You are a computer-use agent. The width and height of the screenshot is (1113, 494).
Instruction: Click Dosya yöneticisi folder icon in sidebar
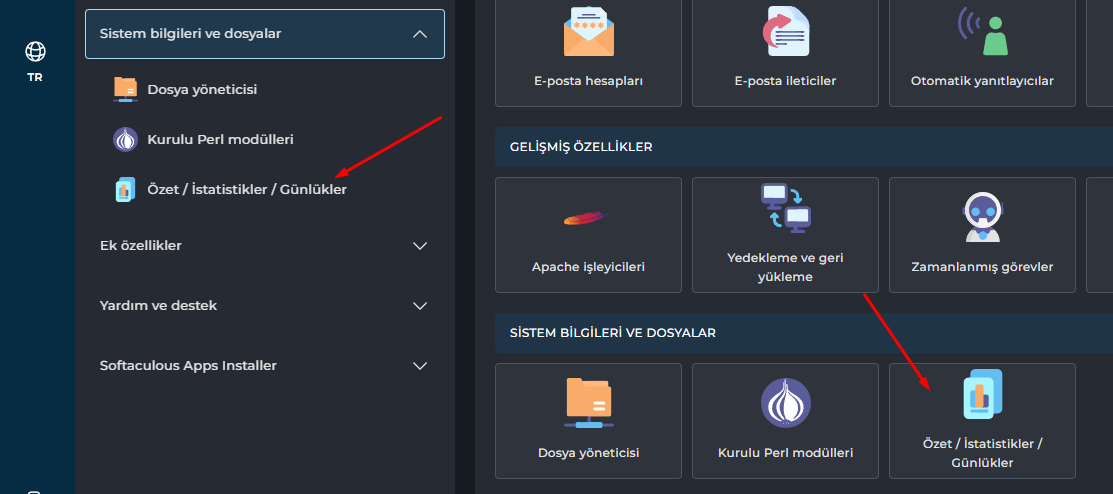(125, 89)
